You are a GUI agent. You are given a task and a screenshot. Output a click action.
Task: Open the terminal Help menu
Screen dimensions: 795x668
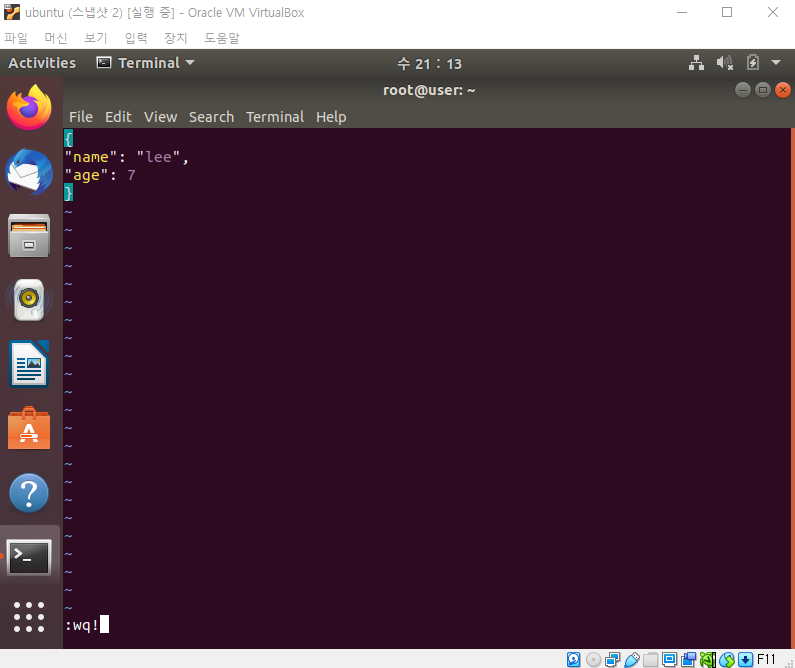click(x=331, y=117)
